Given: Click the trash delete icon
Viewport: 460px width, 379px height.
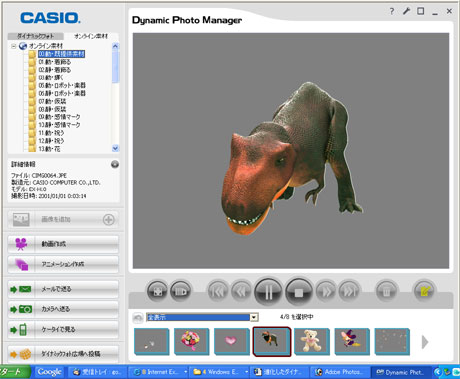Looking at the screenshot, I should (386, 292).
